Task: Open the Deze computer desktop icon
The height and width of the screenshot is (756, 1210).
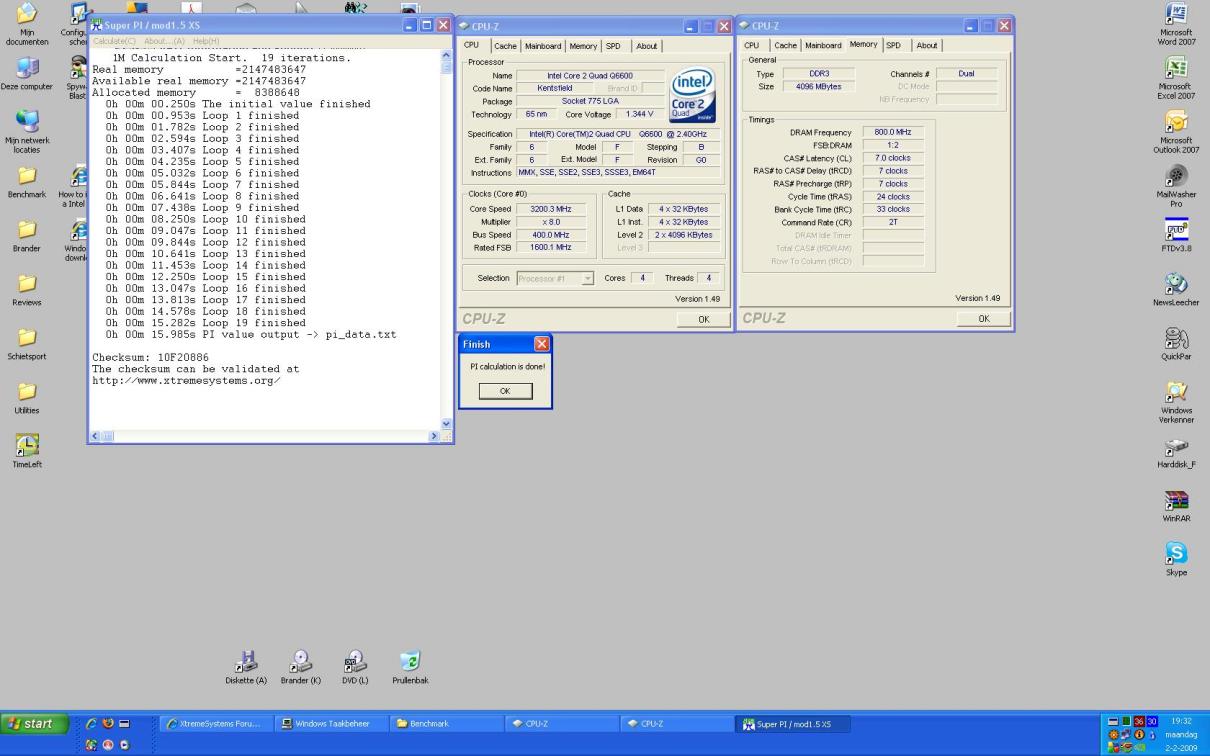Action: [26, 74]
